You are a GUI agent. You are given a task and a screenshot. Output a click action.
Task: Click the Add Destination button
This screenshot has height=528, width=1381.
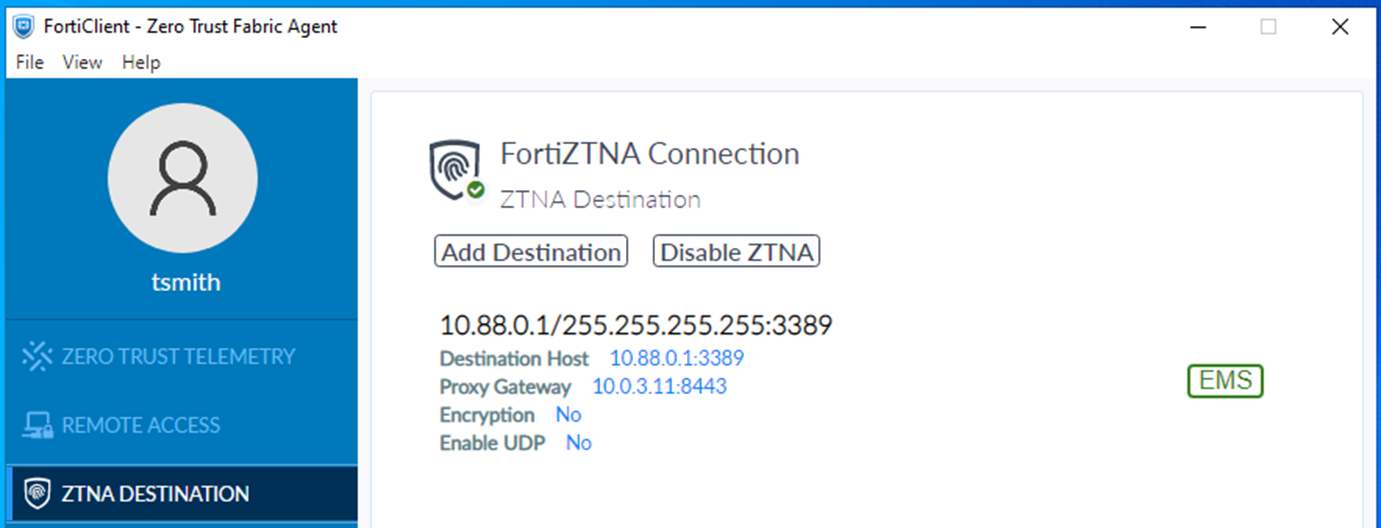pyautogui.click(x=531, y=252)
